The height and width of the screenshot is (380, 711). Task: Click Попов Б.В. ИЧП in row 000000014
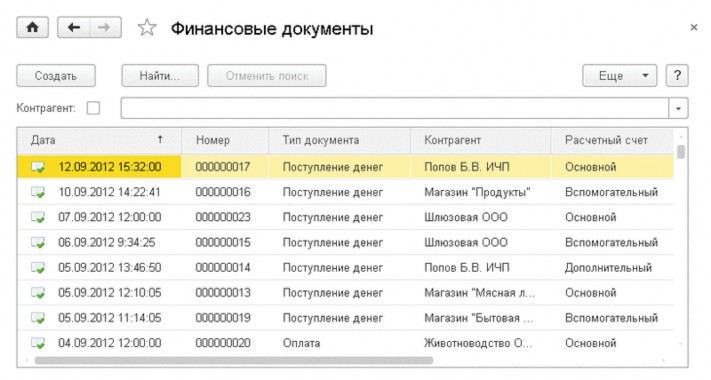coord(467,268)
